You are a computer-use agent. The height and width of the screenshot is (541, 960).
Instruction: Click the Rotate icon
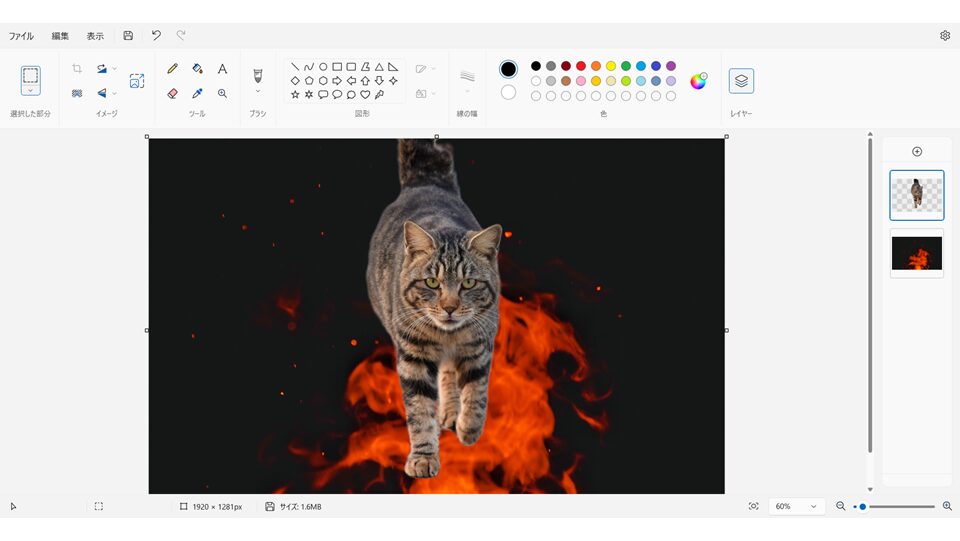click(x=102, y=69)
